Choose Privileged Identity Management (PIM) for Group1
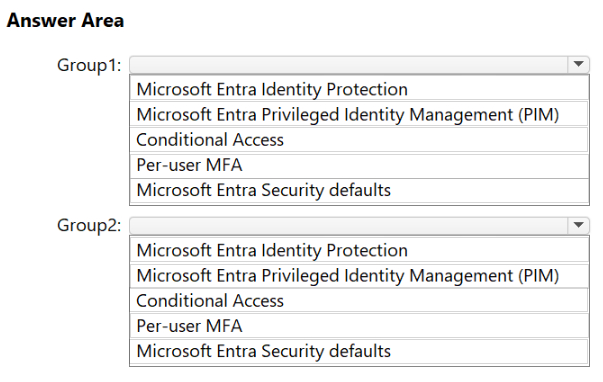603x382 pixels. [x=359, y=114]
